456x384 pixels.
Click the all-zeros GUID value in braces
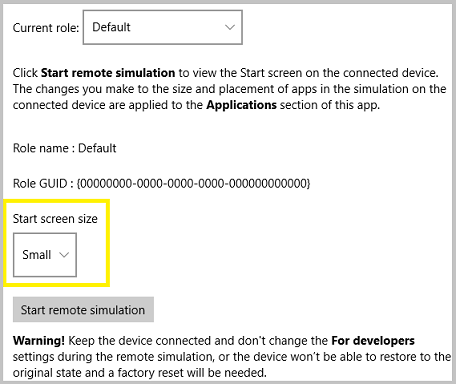[193, 183]
